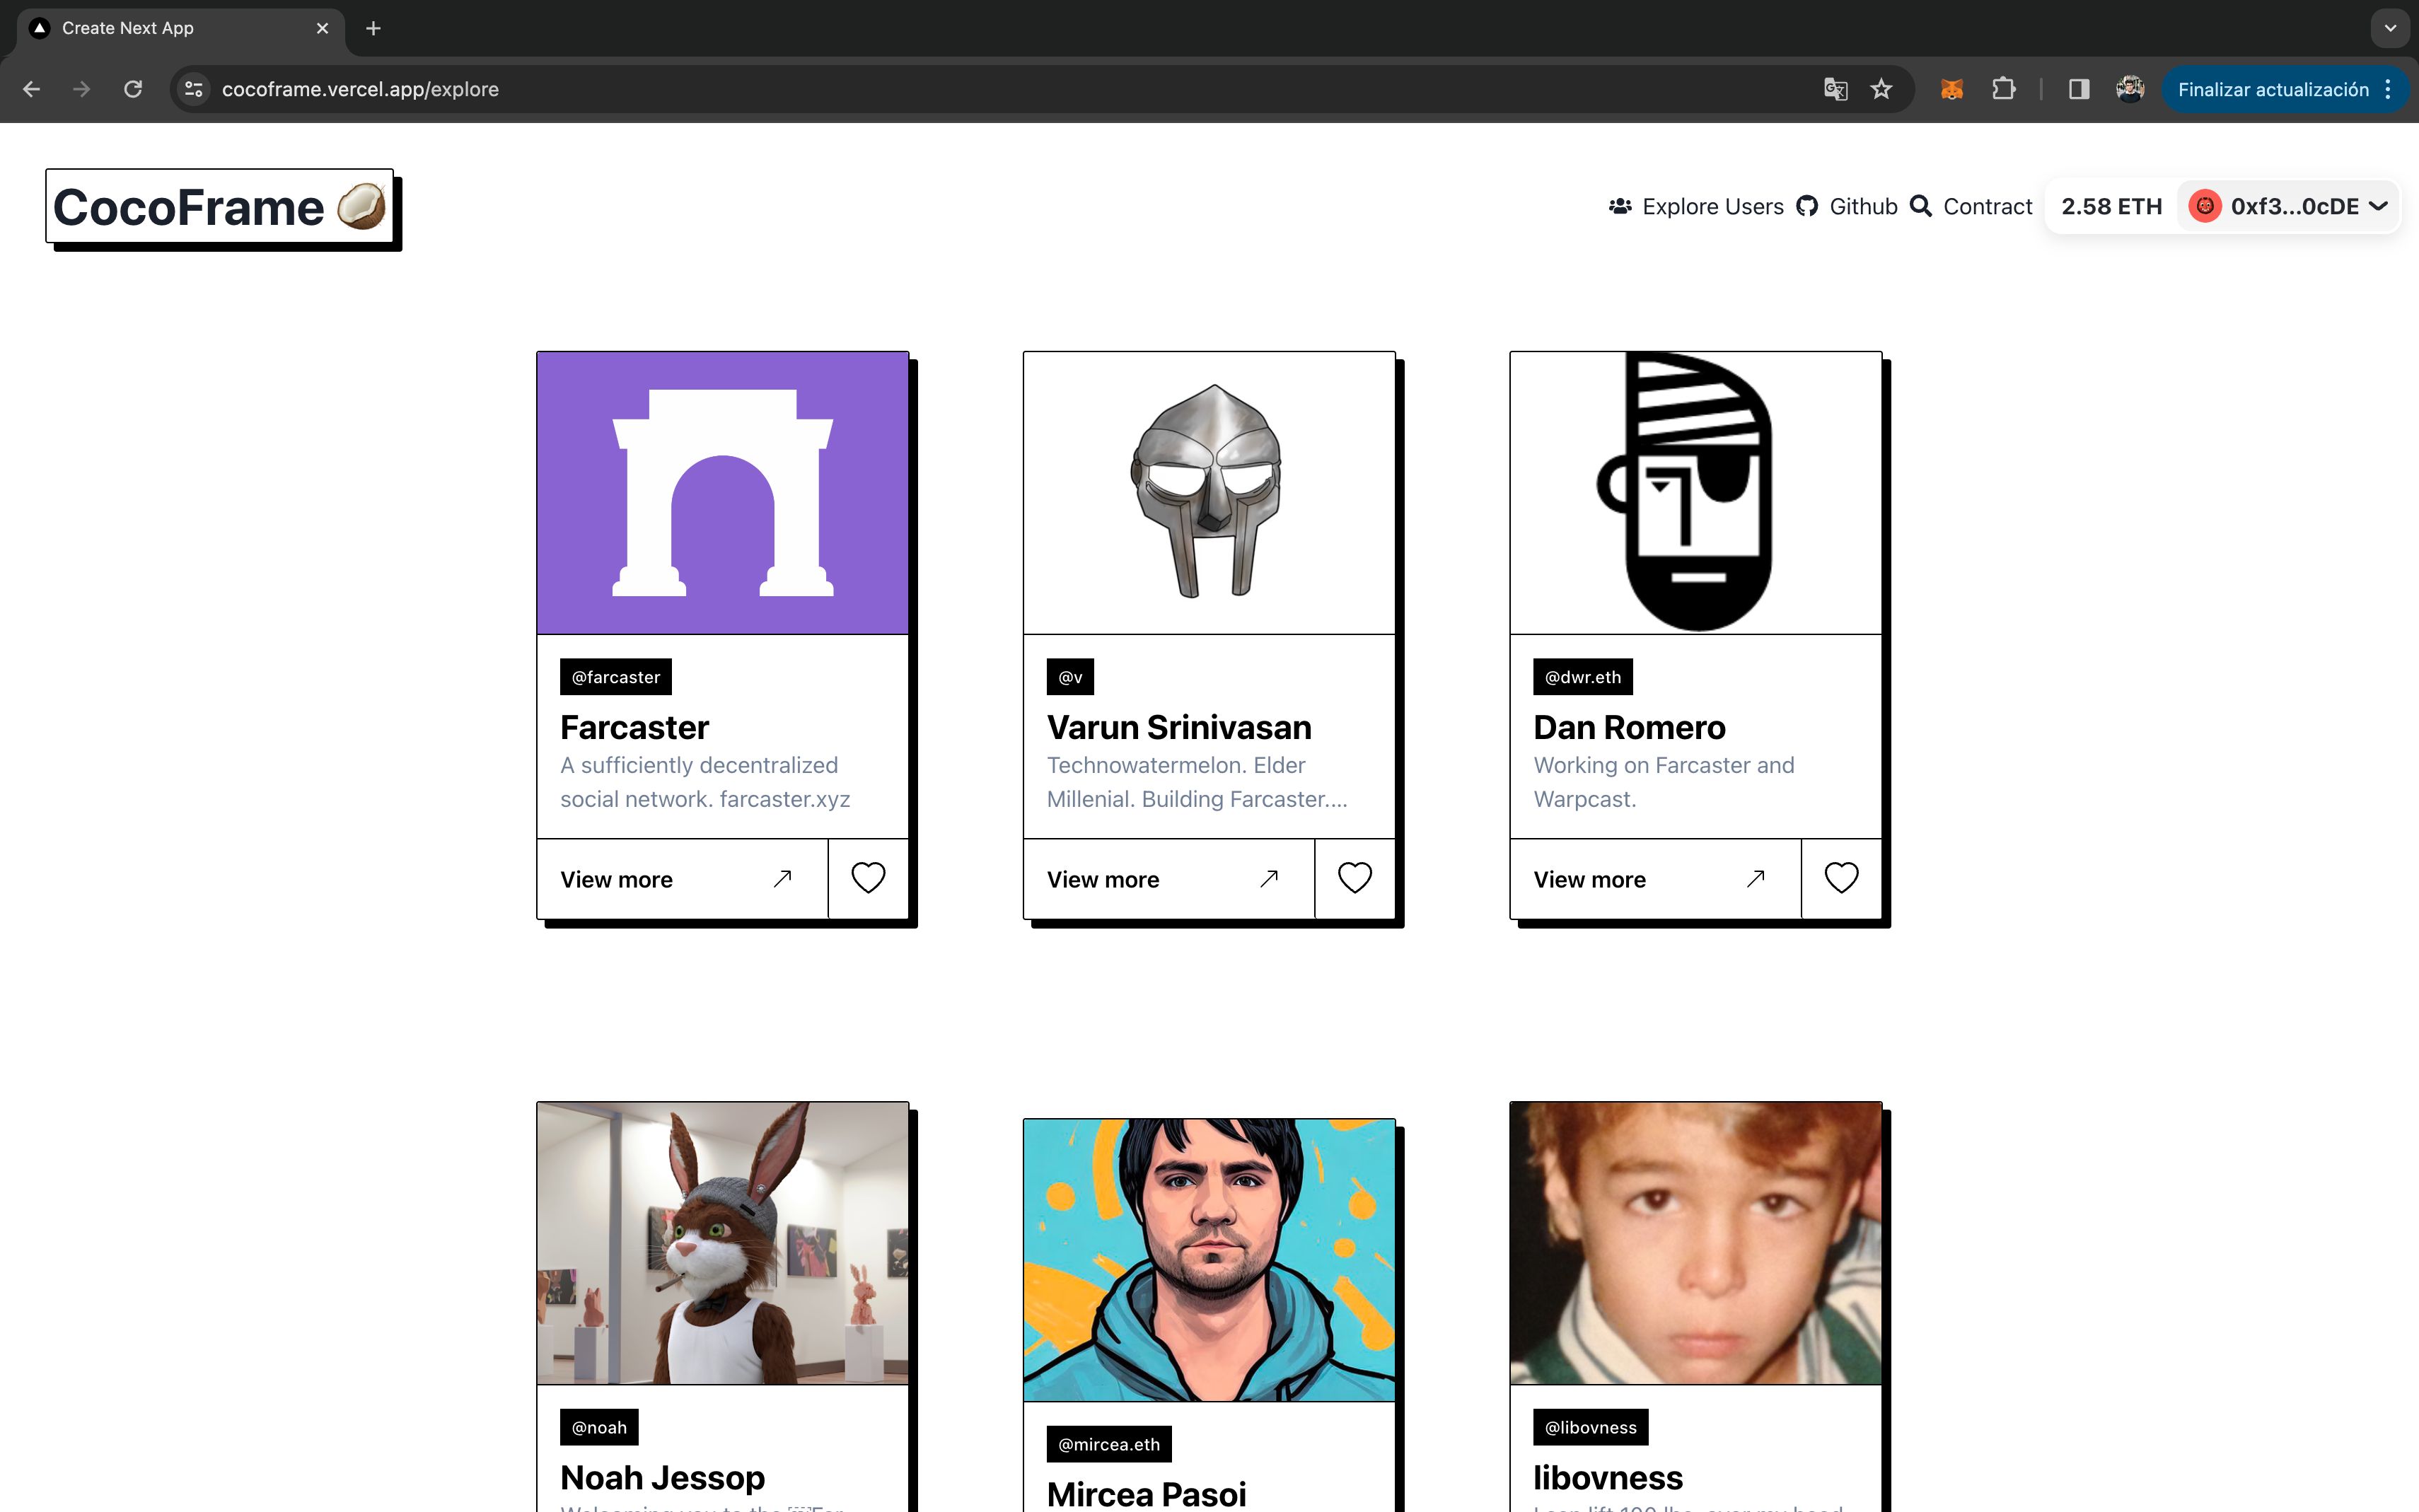
Task: Open a new browser tab
Action: [373, 28]
